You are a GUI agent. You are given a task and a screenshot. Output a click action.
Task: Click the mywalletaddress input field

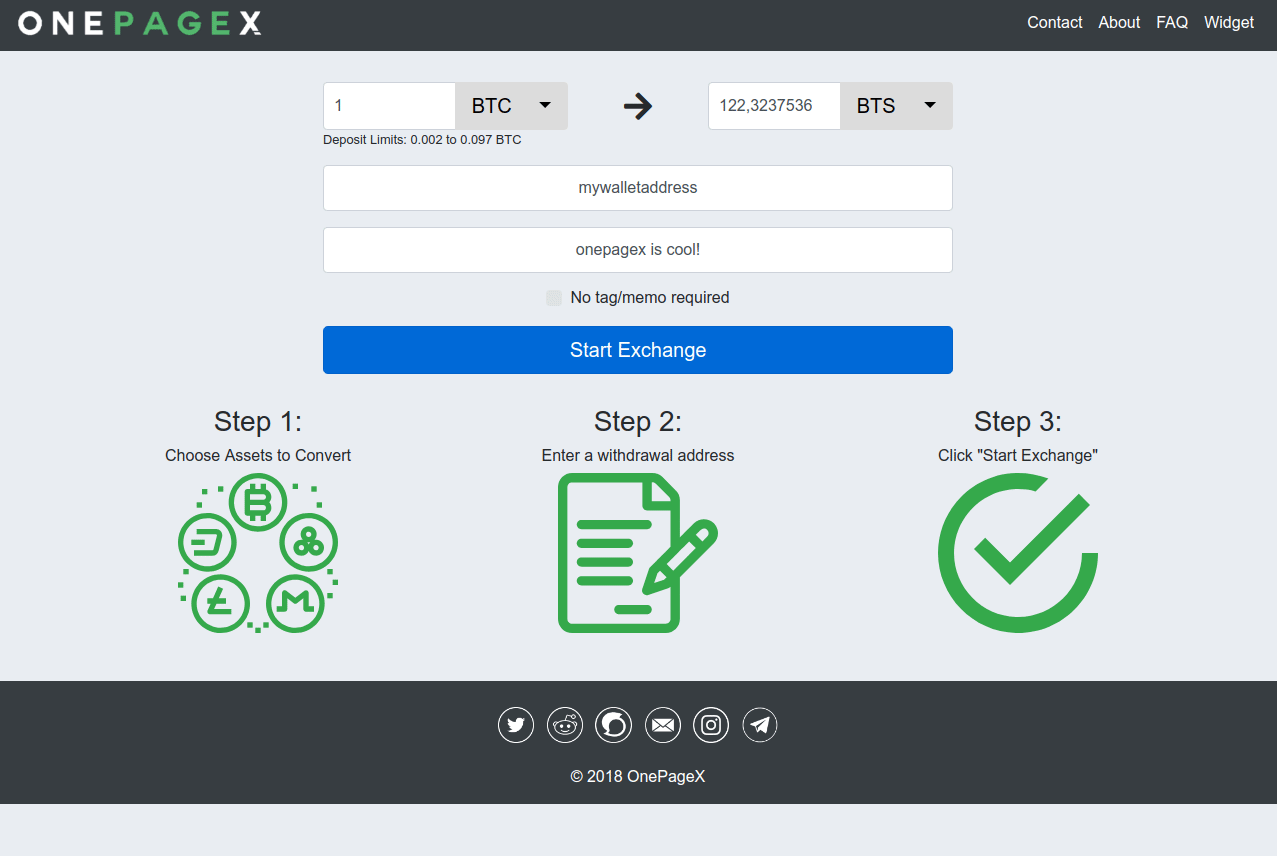tap(638, 188)
